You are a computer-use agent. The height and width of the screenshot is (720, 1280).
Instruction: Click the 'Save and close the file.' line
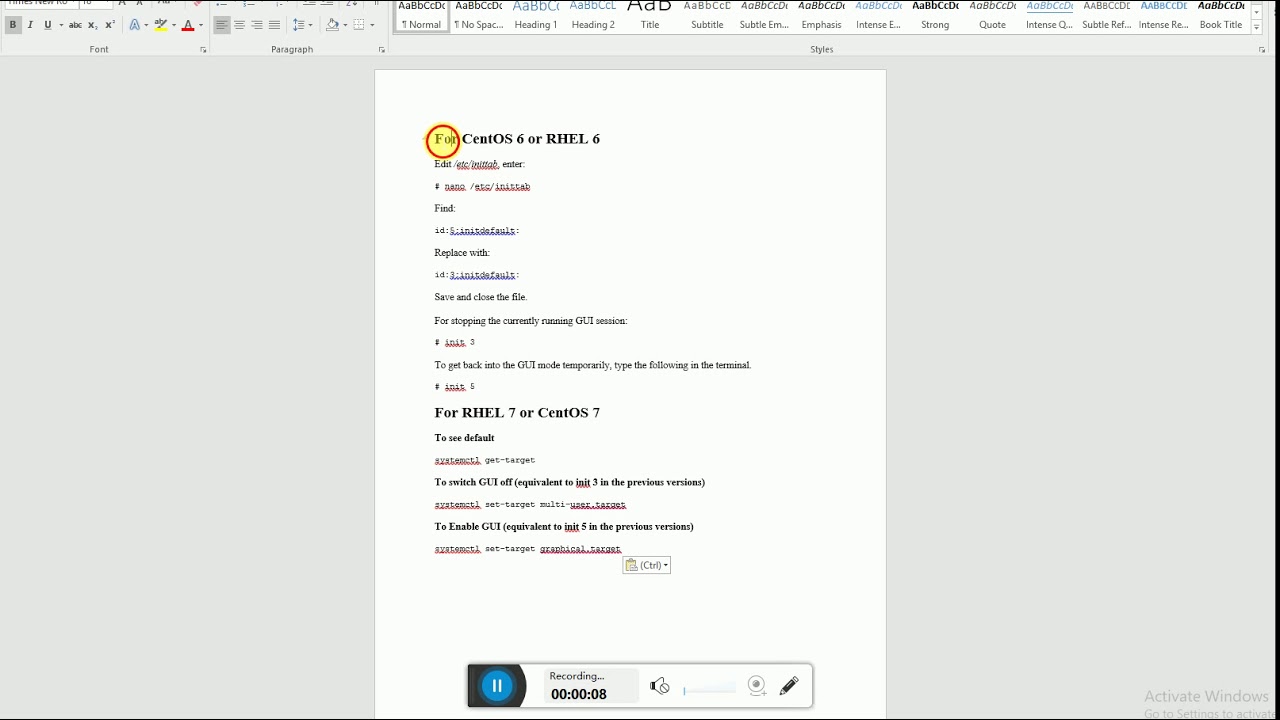(x=481, y=297)
